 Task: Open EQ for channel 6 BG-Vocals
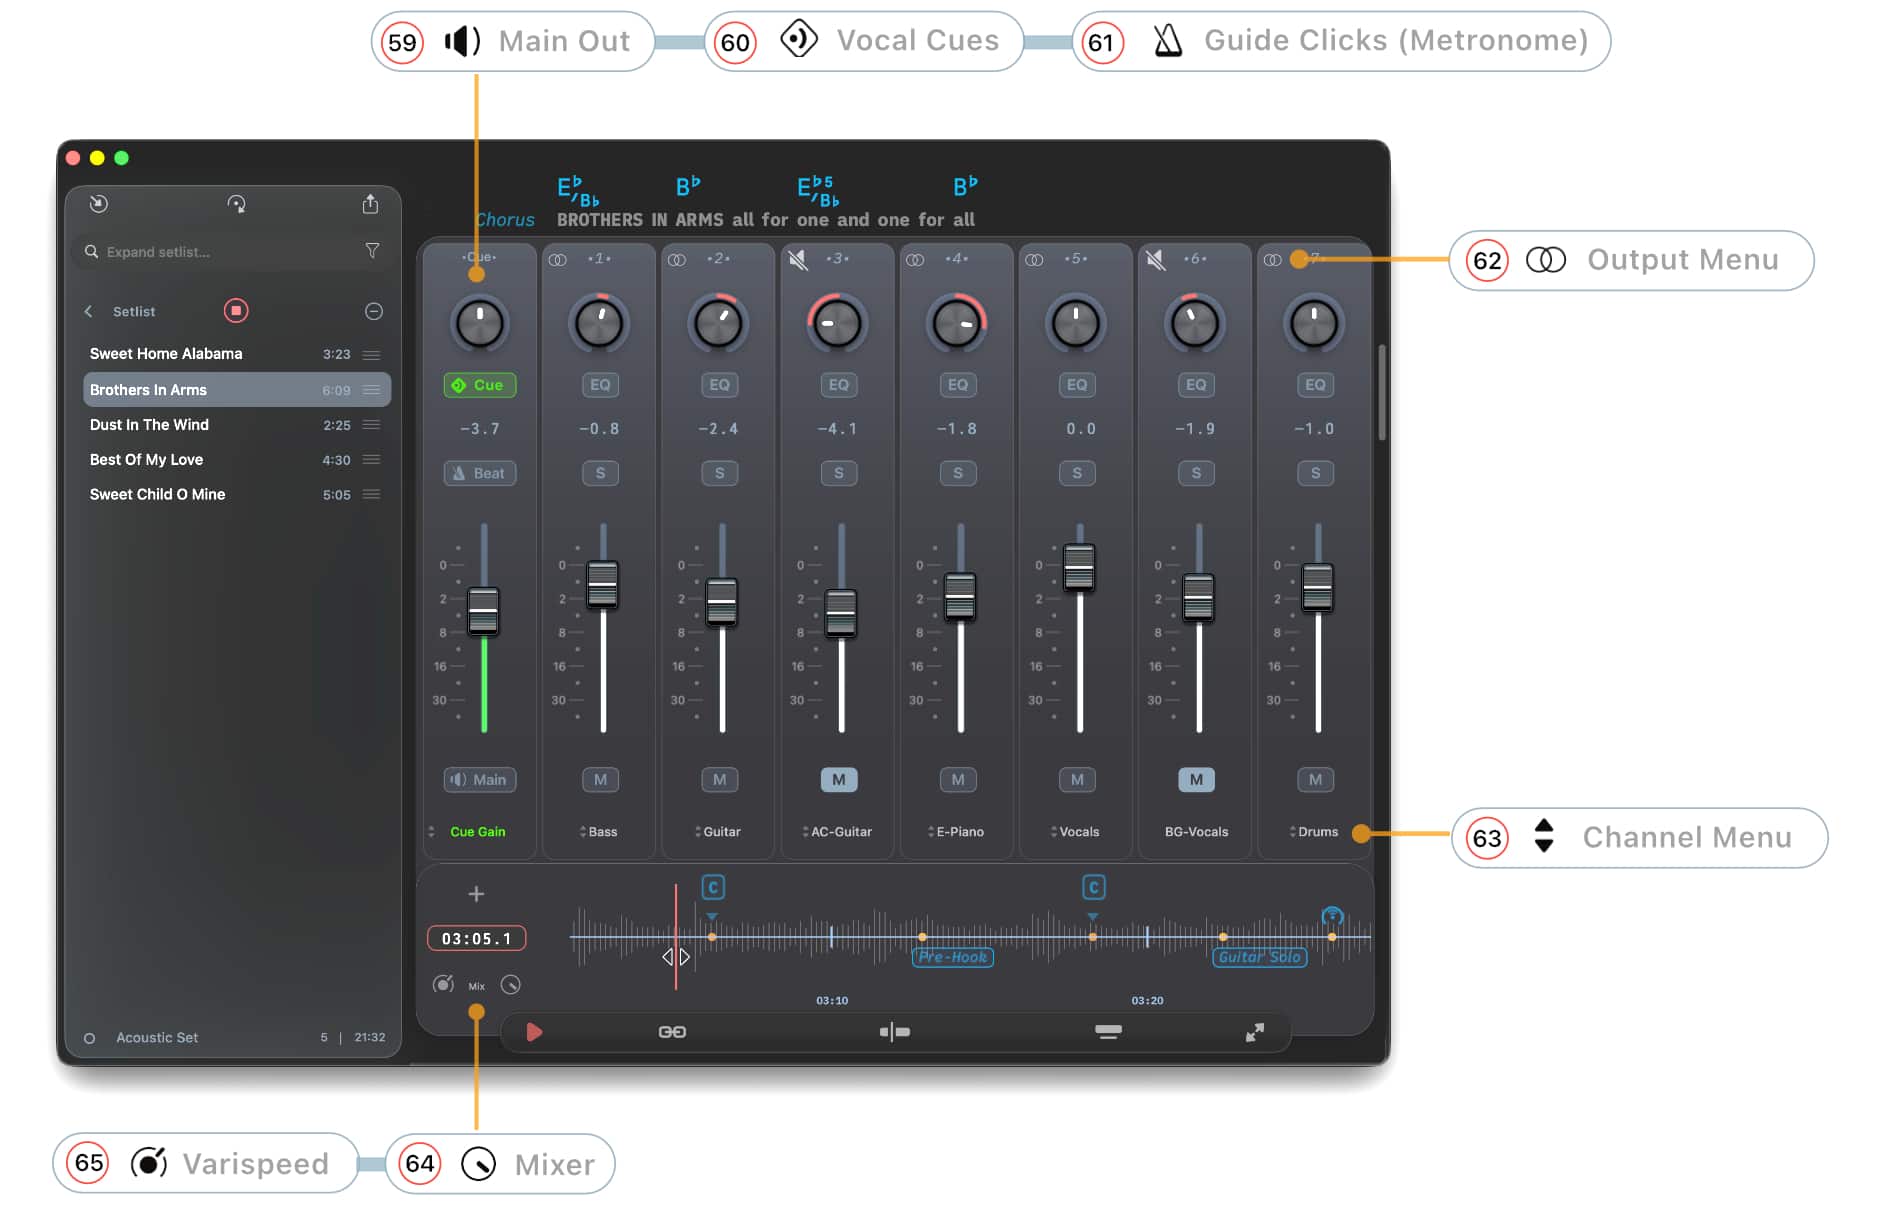(x=1196, y=385)
